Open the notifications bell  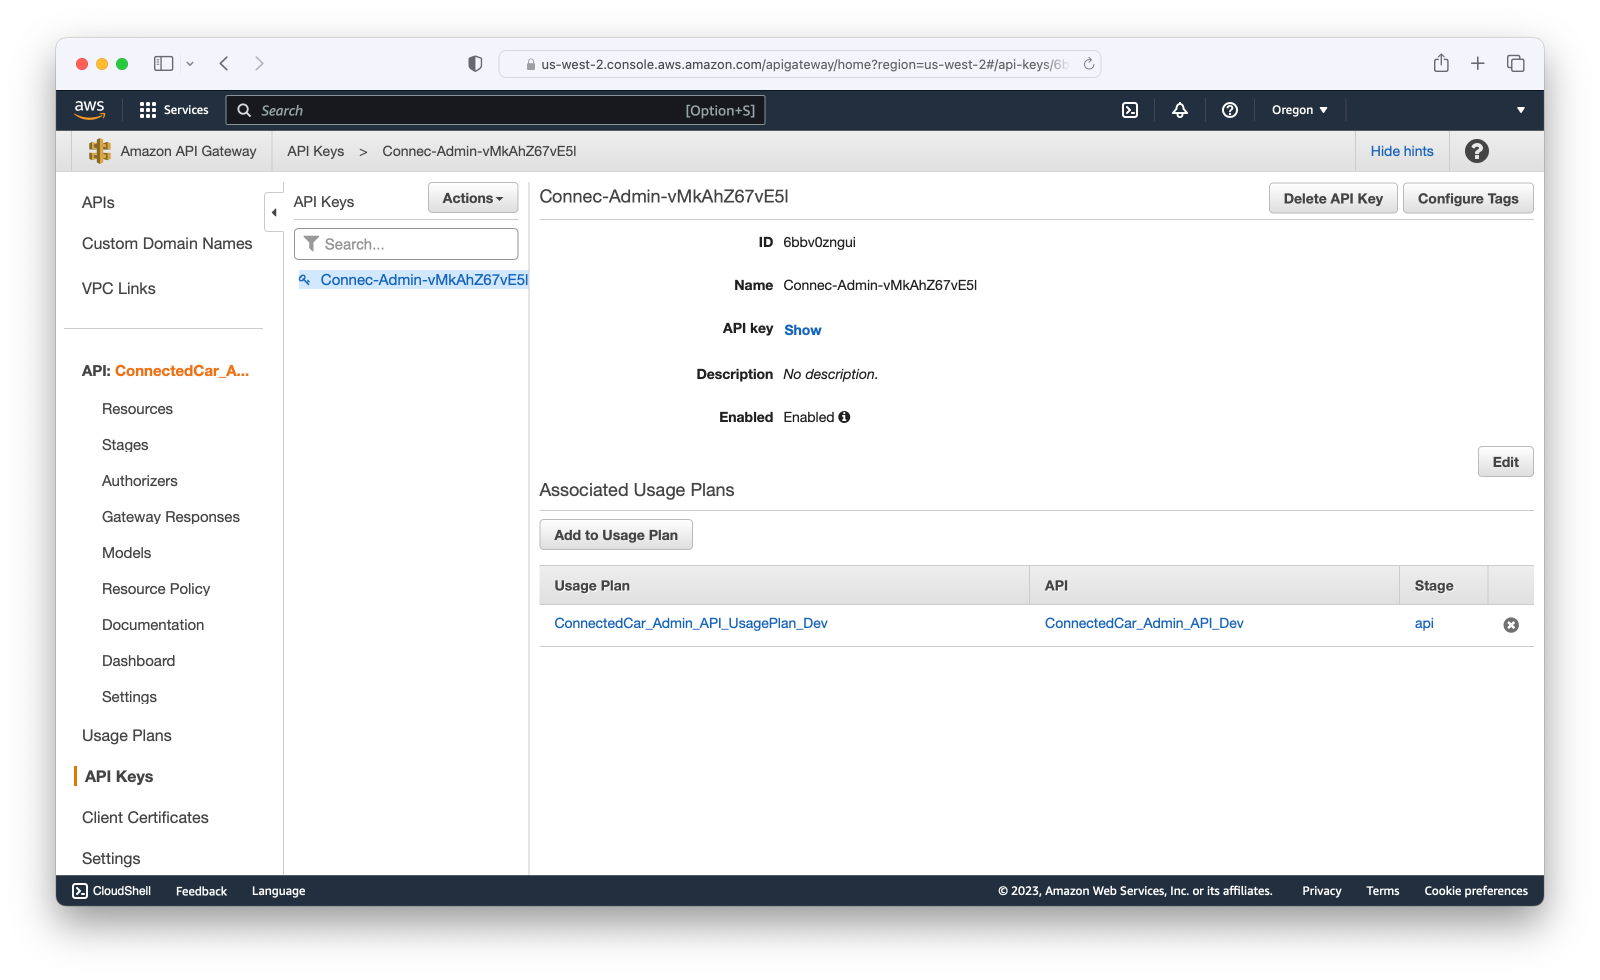pyautogui.click(x=1180, y=110)
